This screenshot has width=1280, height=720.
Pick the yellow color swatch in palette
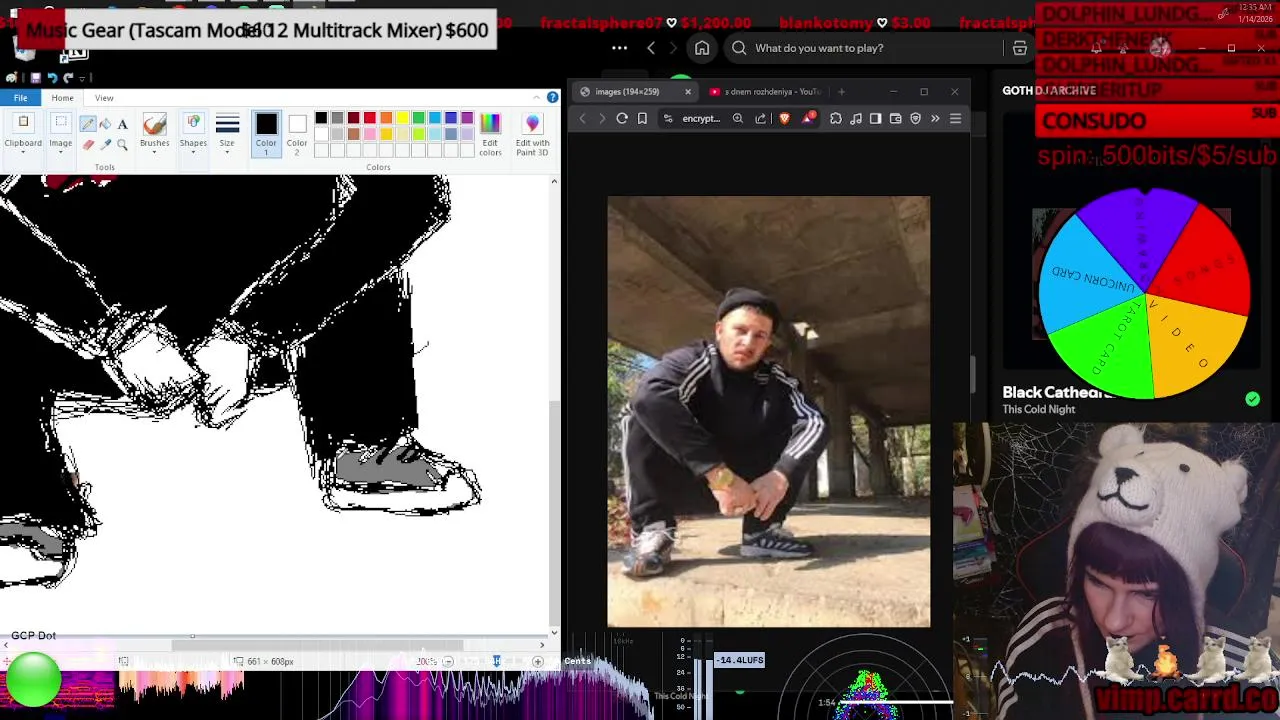(402, 118)
